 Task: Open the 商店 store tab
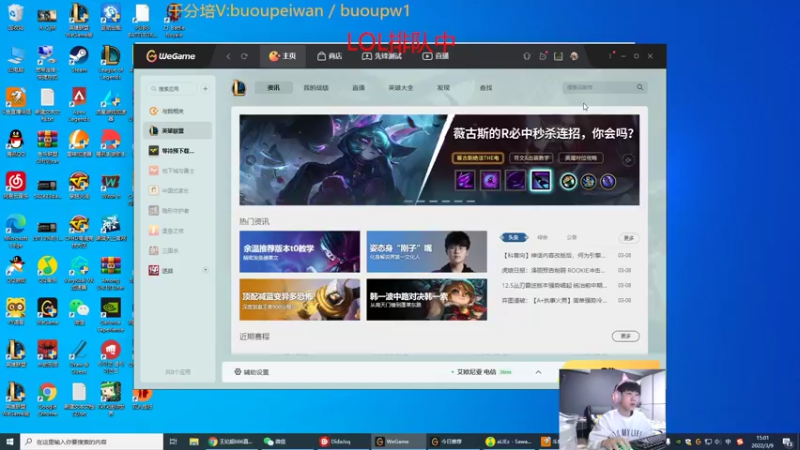(330, 56)
